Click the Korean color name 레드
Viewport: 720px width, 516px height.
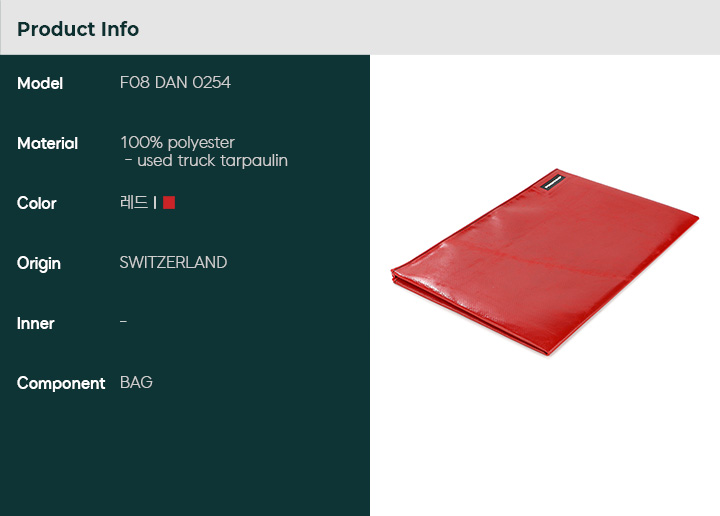point(134,202)
